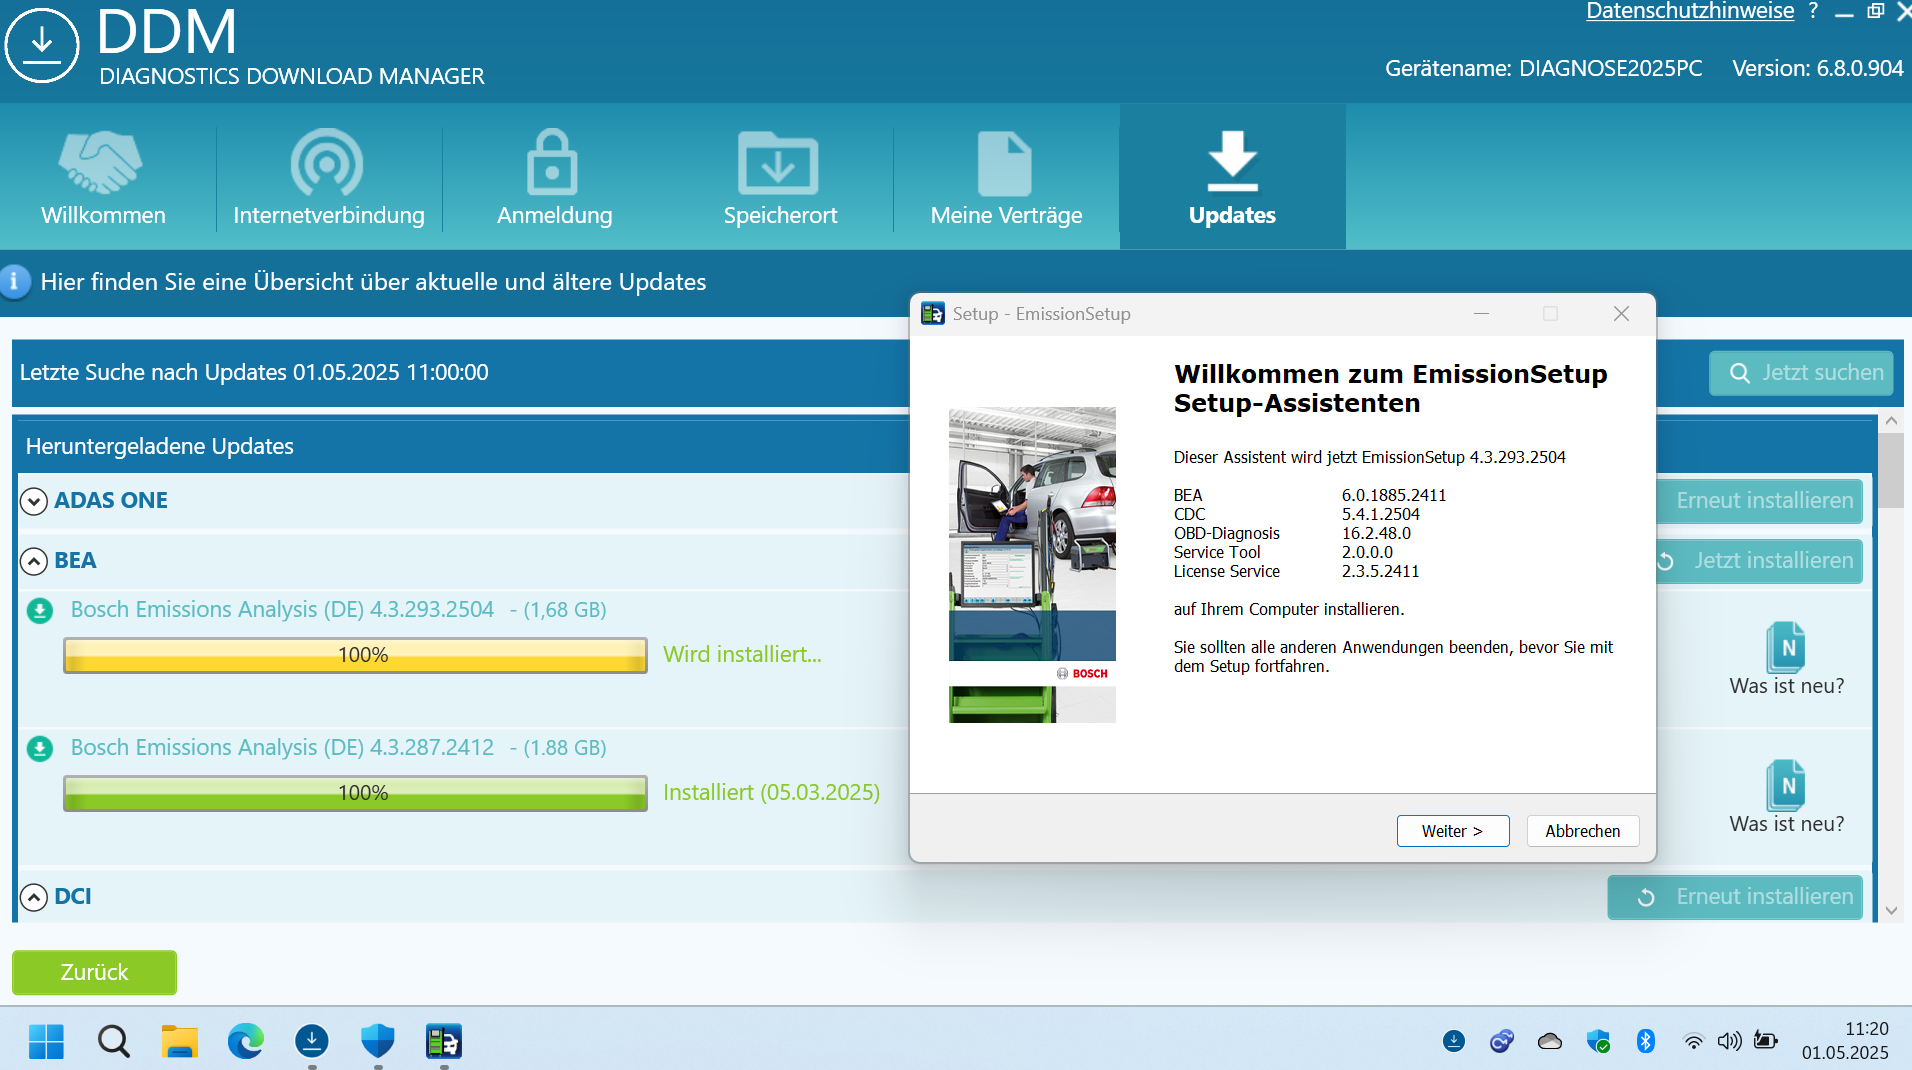Click the Bluetooth tray icon
The image size is (1912, 1070).
click(x=1645, y=1041)
